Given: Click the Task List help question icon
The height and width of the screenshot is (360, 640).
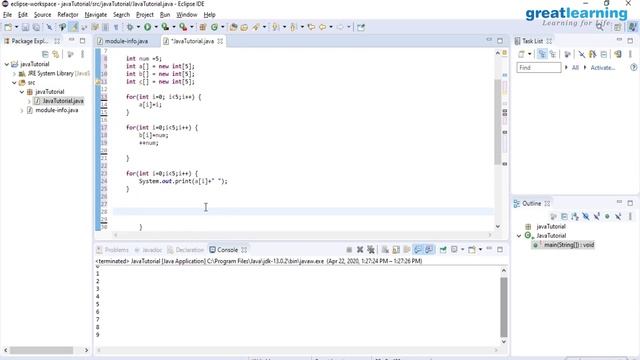Looking at the screenshot, I should point(633,68).
